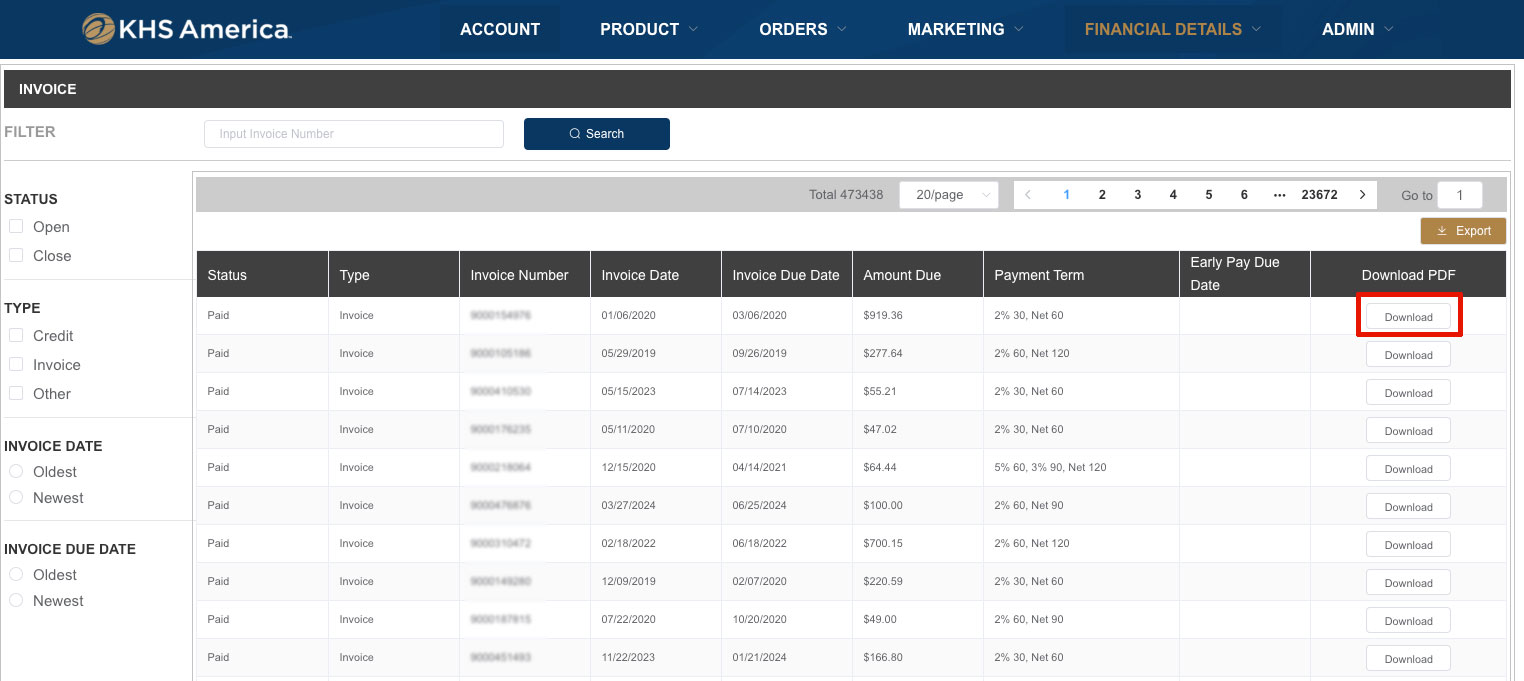Click the magnifier icon inside the Search button
The width and height of the screenshot is (1524, 681).
click(x=575, y=133)
